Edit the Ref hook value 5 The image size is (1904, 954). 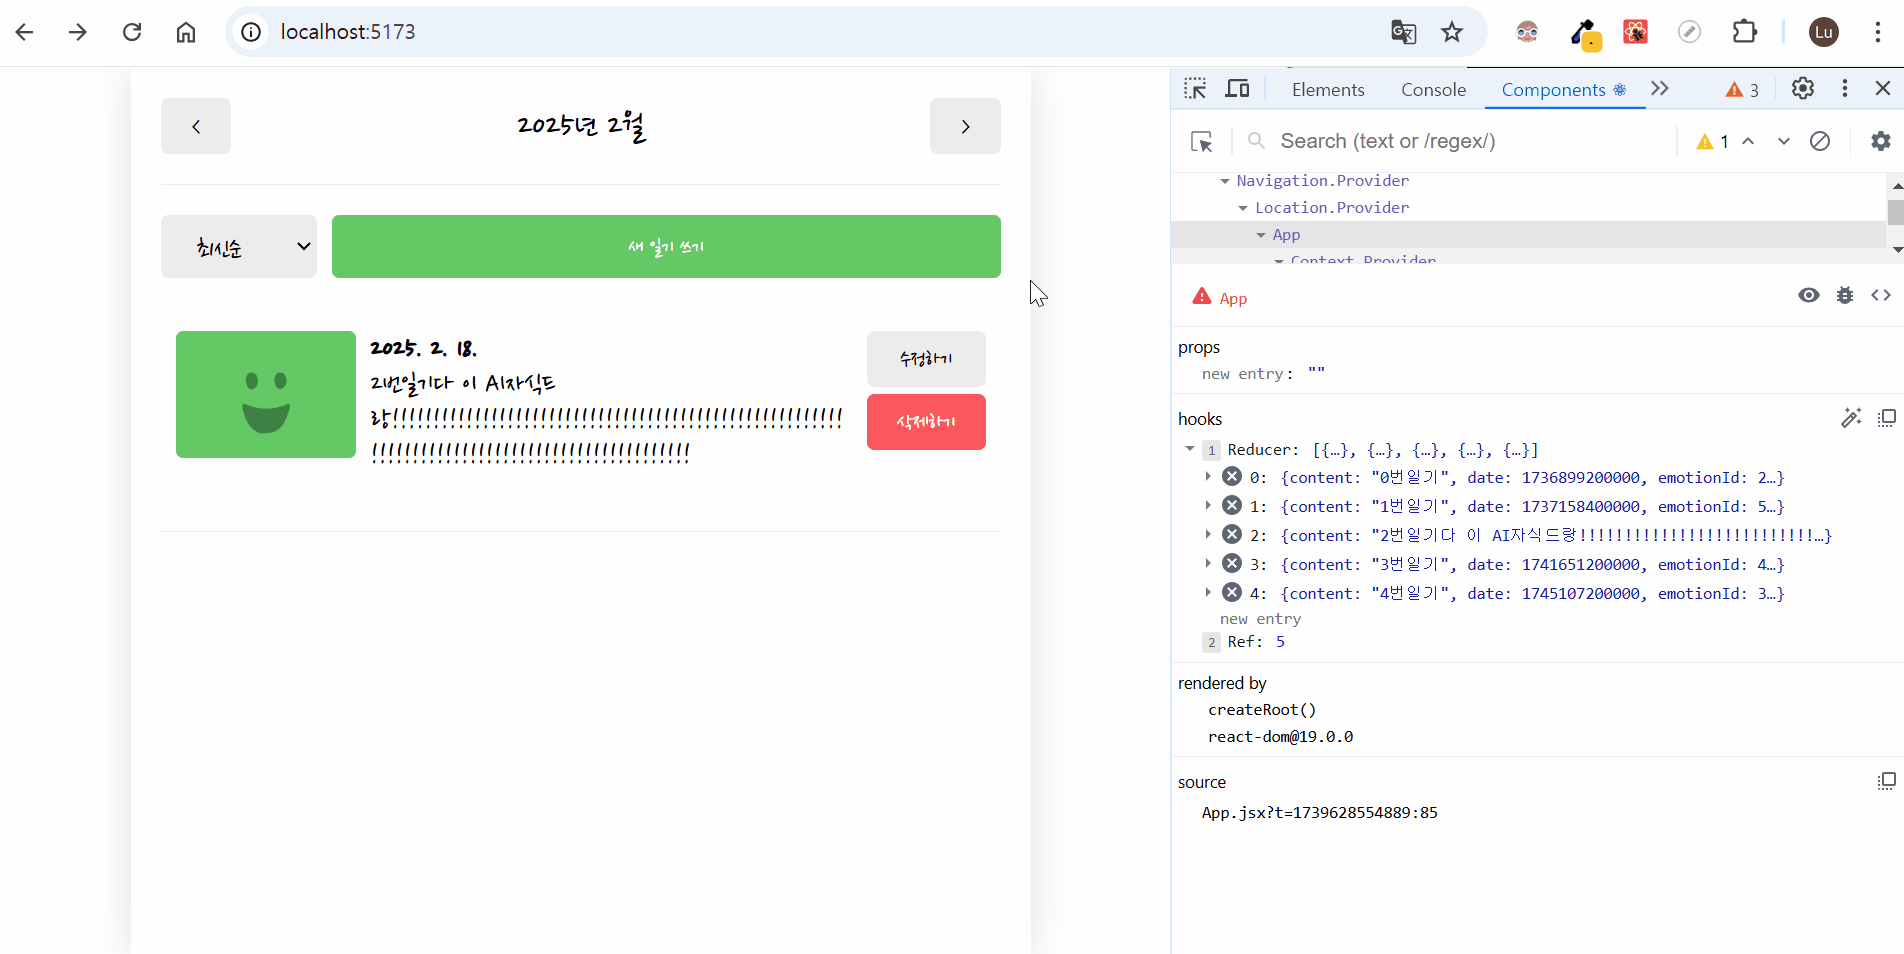[x=1280, y=642]
